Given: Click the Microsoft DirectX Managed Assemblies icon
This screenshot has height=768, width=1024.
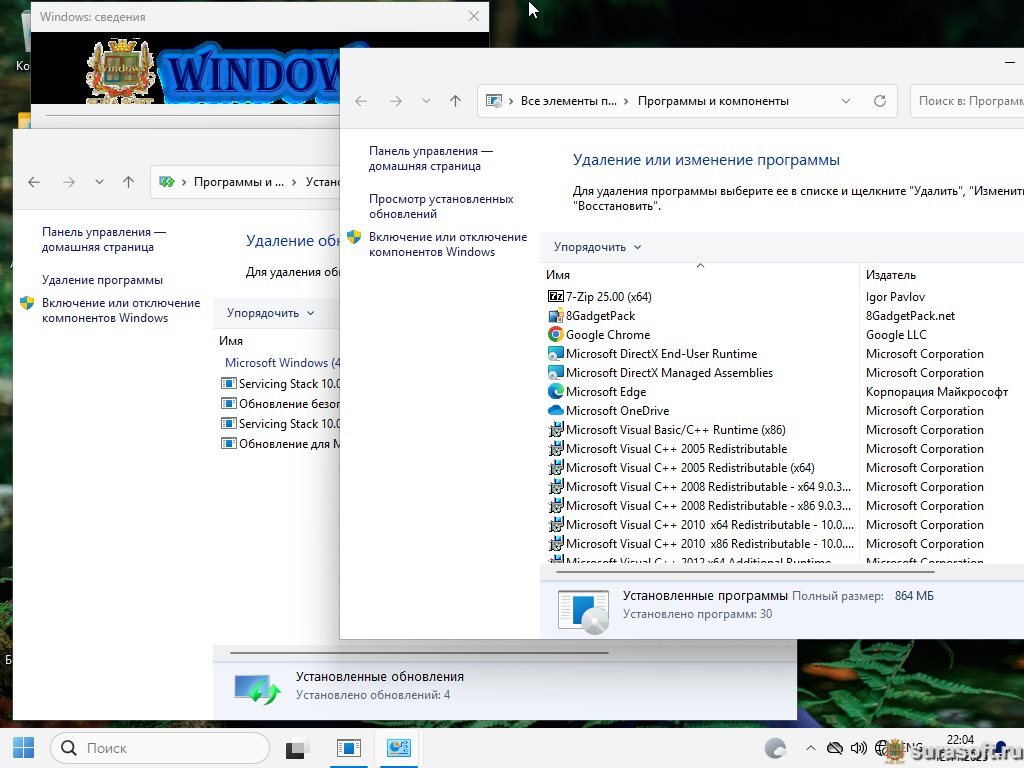Looking at the screenshot, I should pyautogui.click(x=555, y=372).
